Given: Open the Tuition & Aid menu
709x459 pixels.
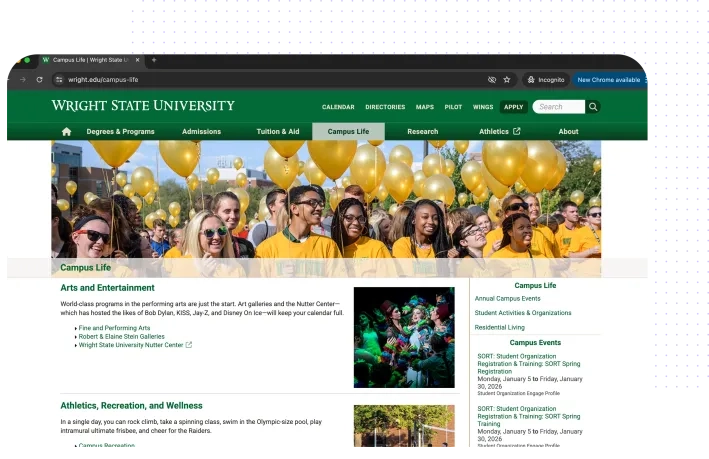Looking at the screenshot, I should point(278,132).
